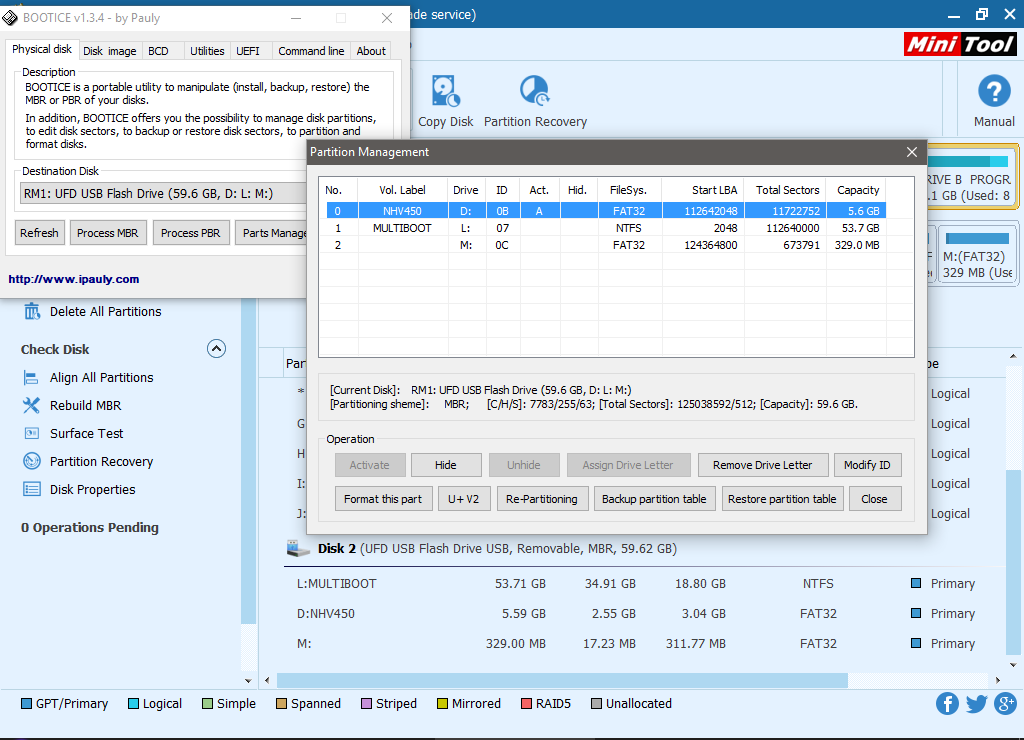Open MiniTool's Twitter page icon

(x=976, y=703)
